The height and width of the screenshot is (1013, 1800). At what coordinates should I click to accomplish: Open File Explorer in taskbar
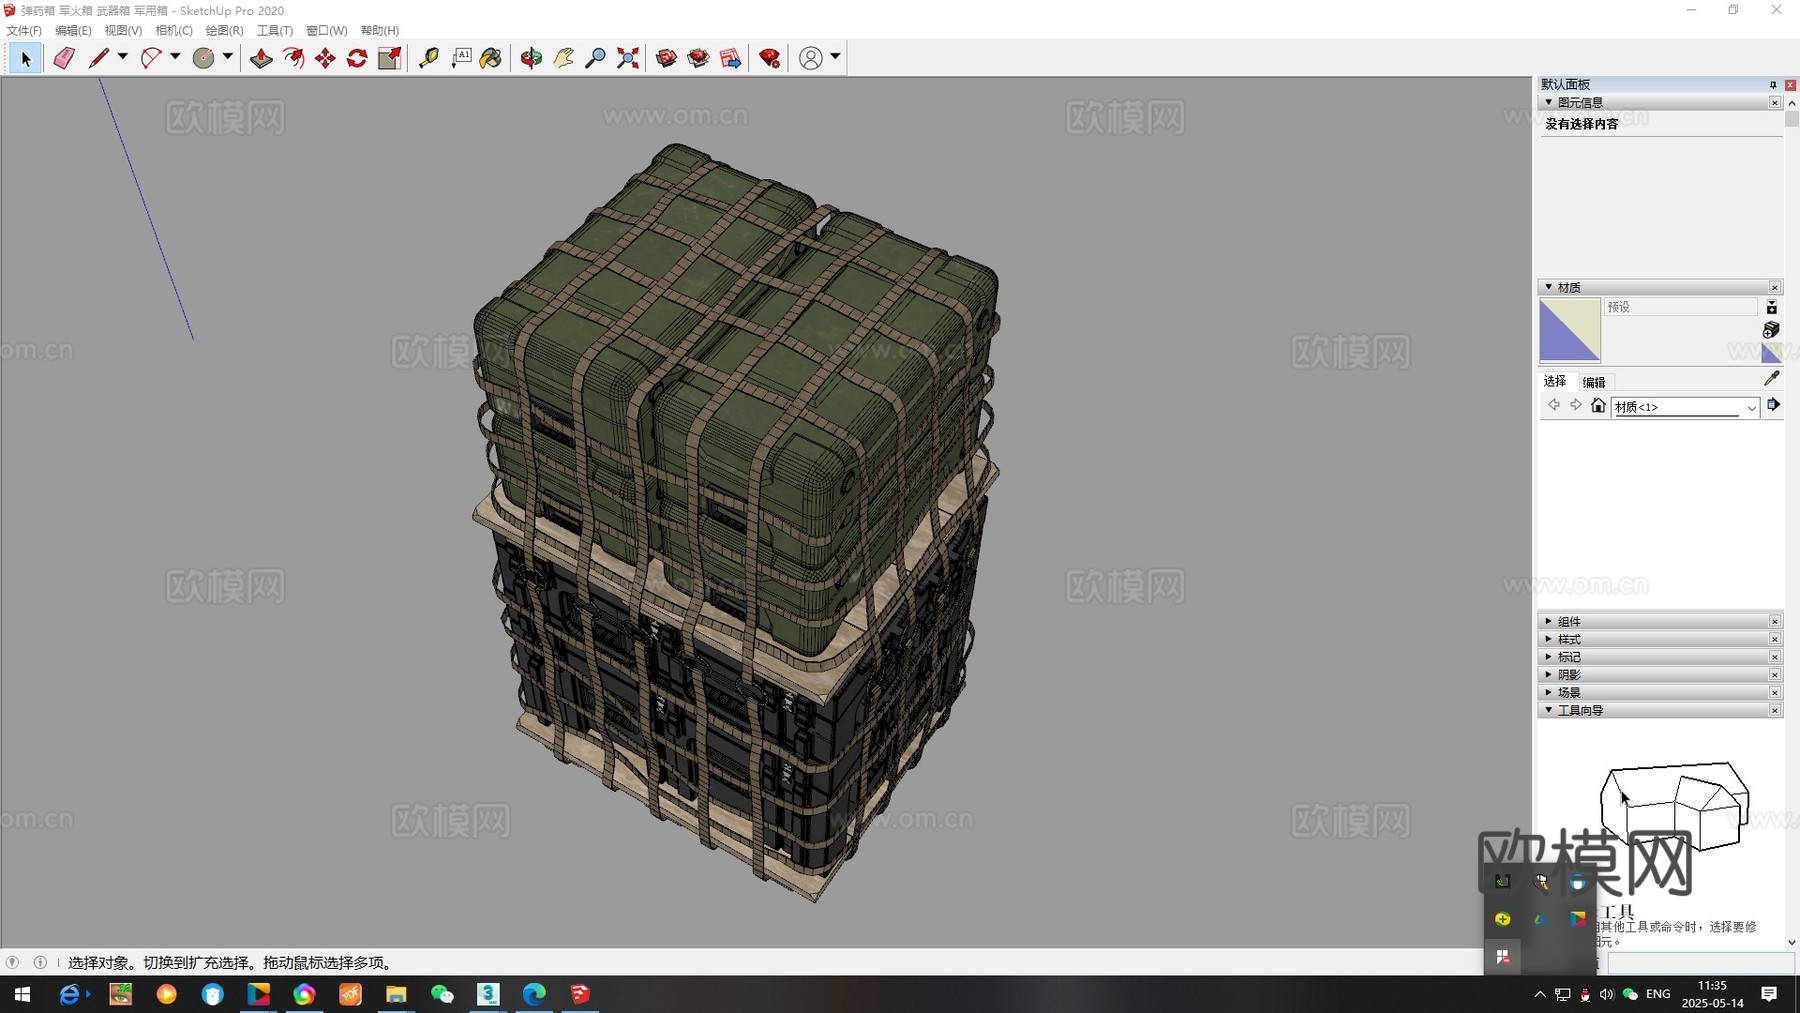point(396,994)
